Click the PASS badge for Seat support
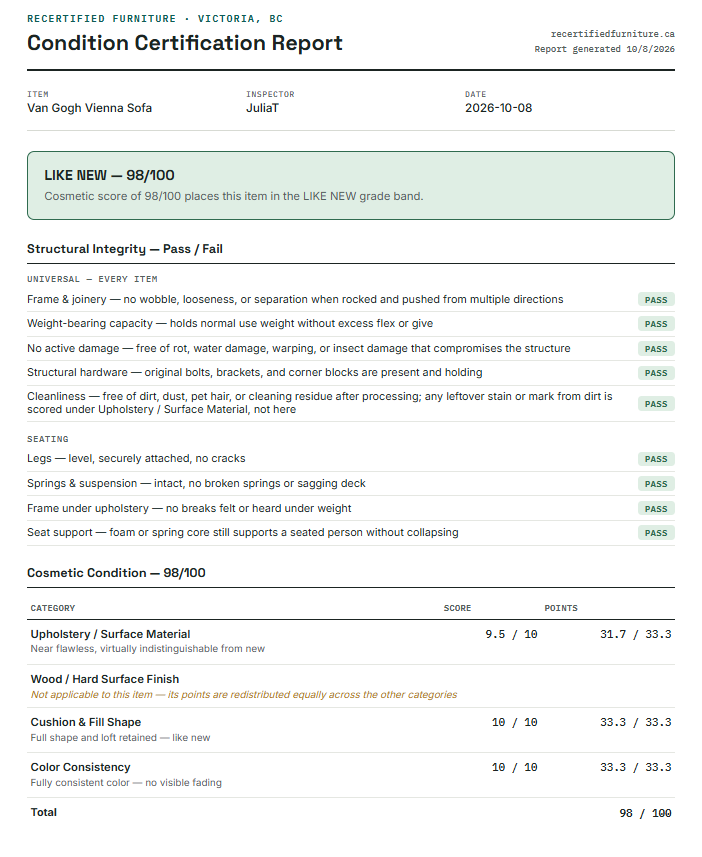The image size is (702, 857). coord(656,533)
